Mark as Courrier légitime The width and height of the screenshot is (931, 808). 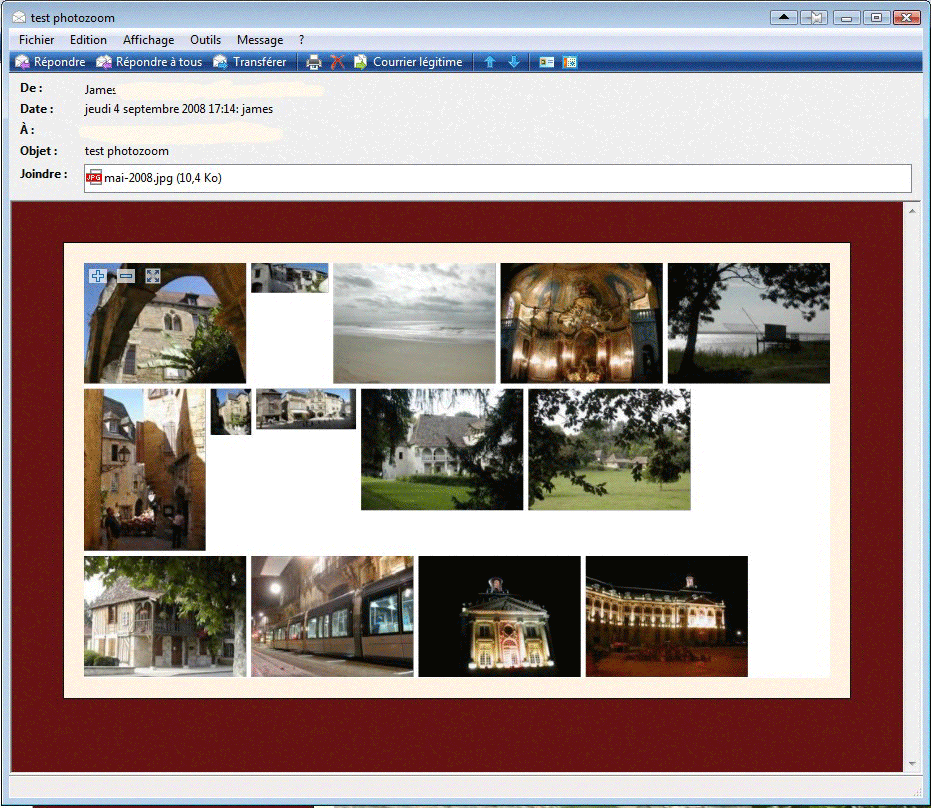[408, 62]
